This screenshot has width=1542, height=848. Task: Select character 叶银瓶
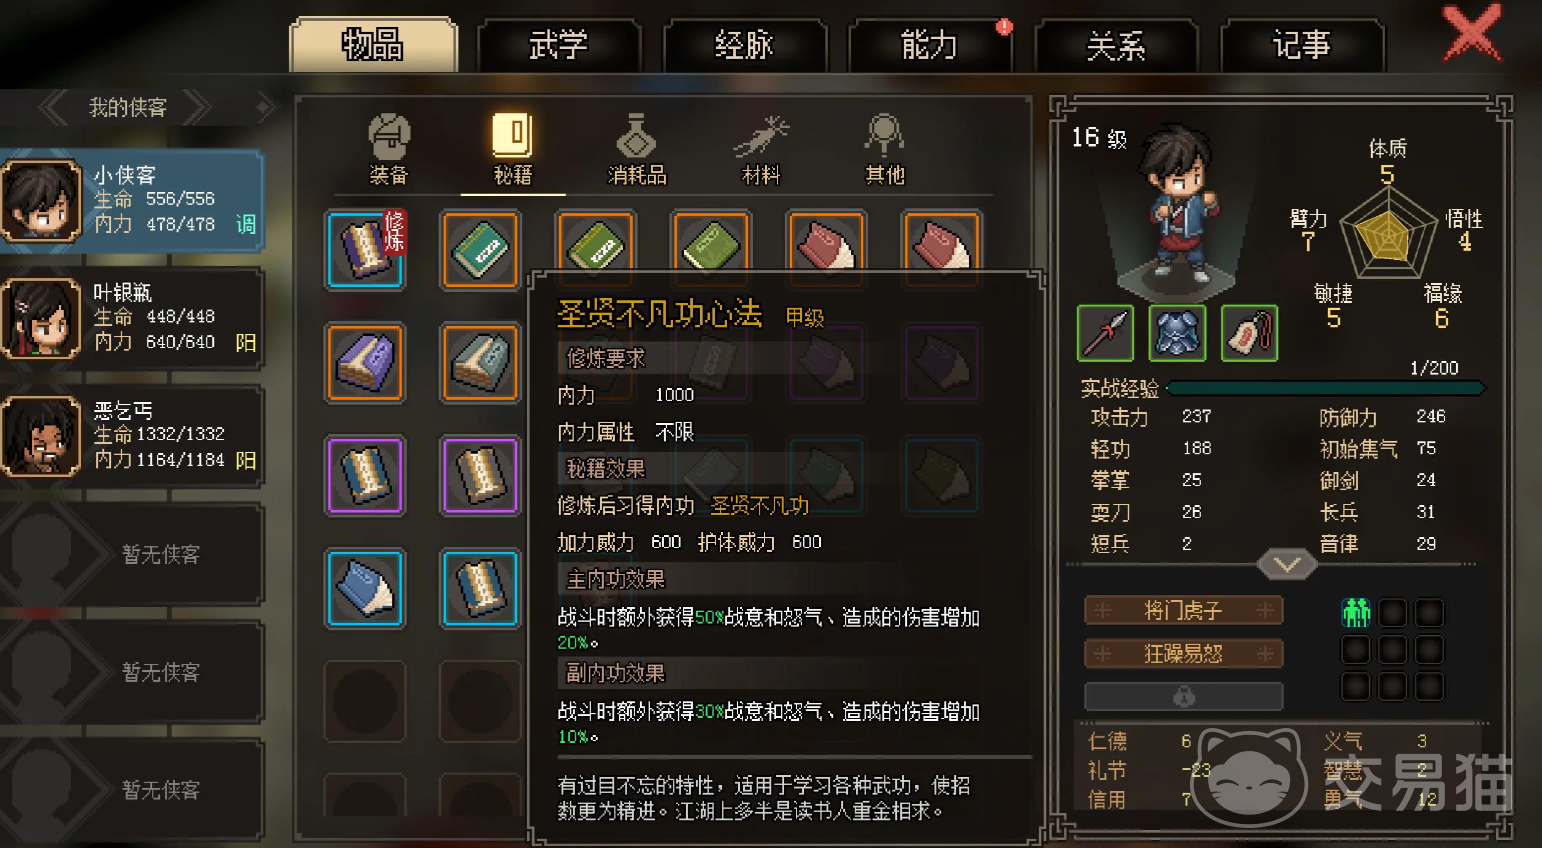point(132,318)
